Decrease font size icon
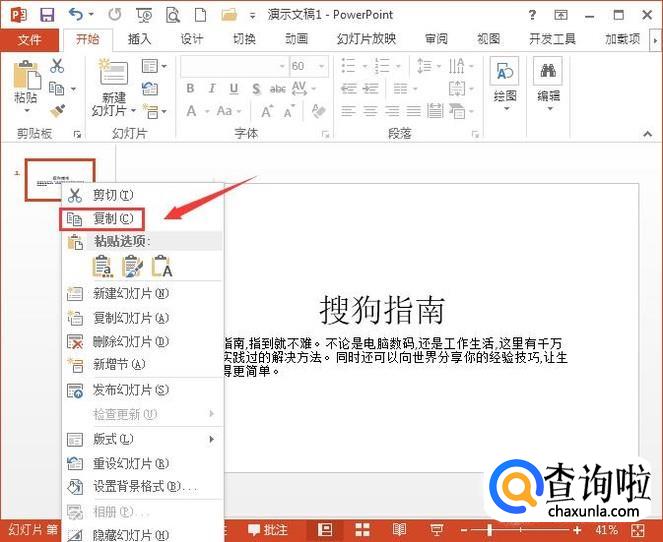663x542 pixels. 289,112
